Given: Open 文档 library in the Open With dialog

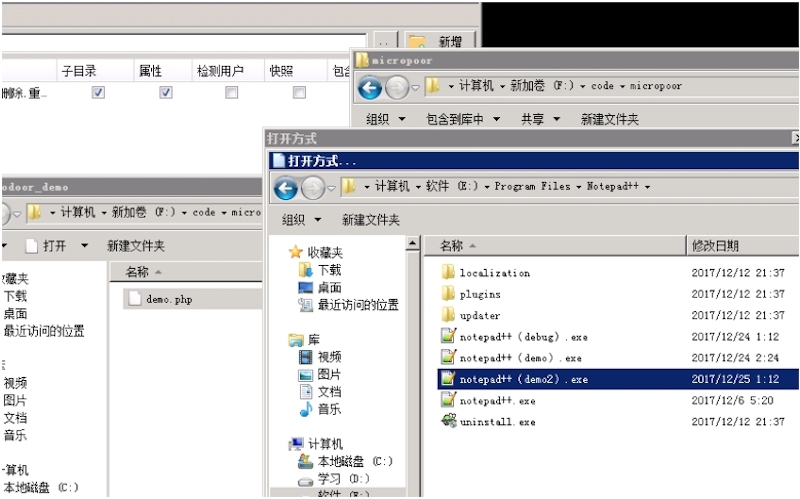Looking at the screenshot, I should tap(329, 391).
